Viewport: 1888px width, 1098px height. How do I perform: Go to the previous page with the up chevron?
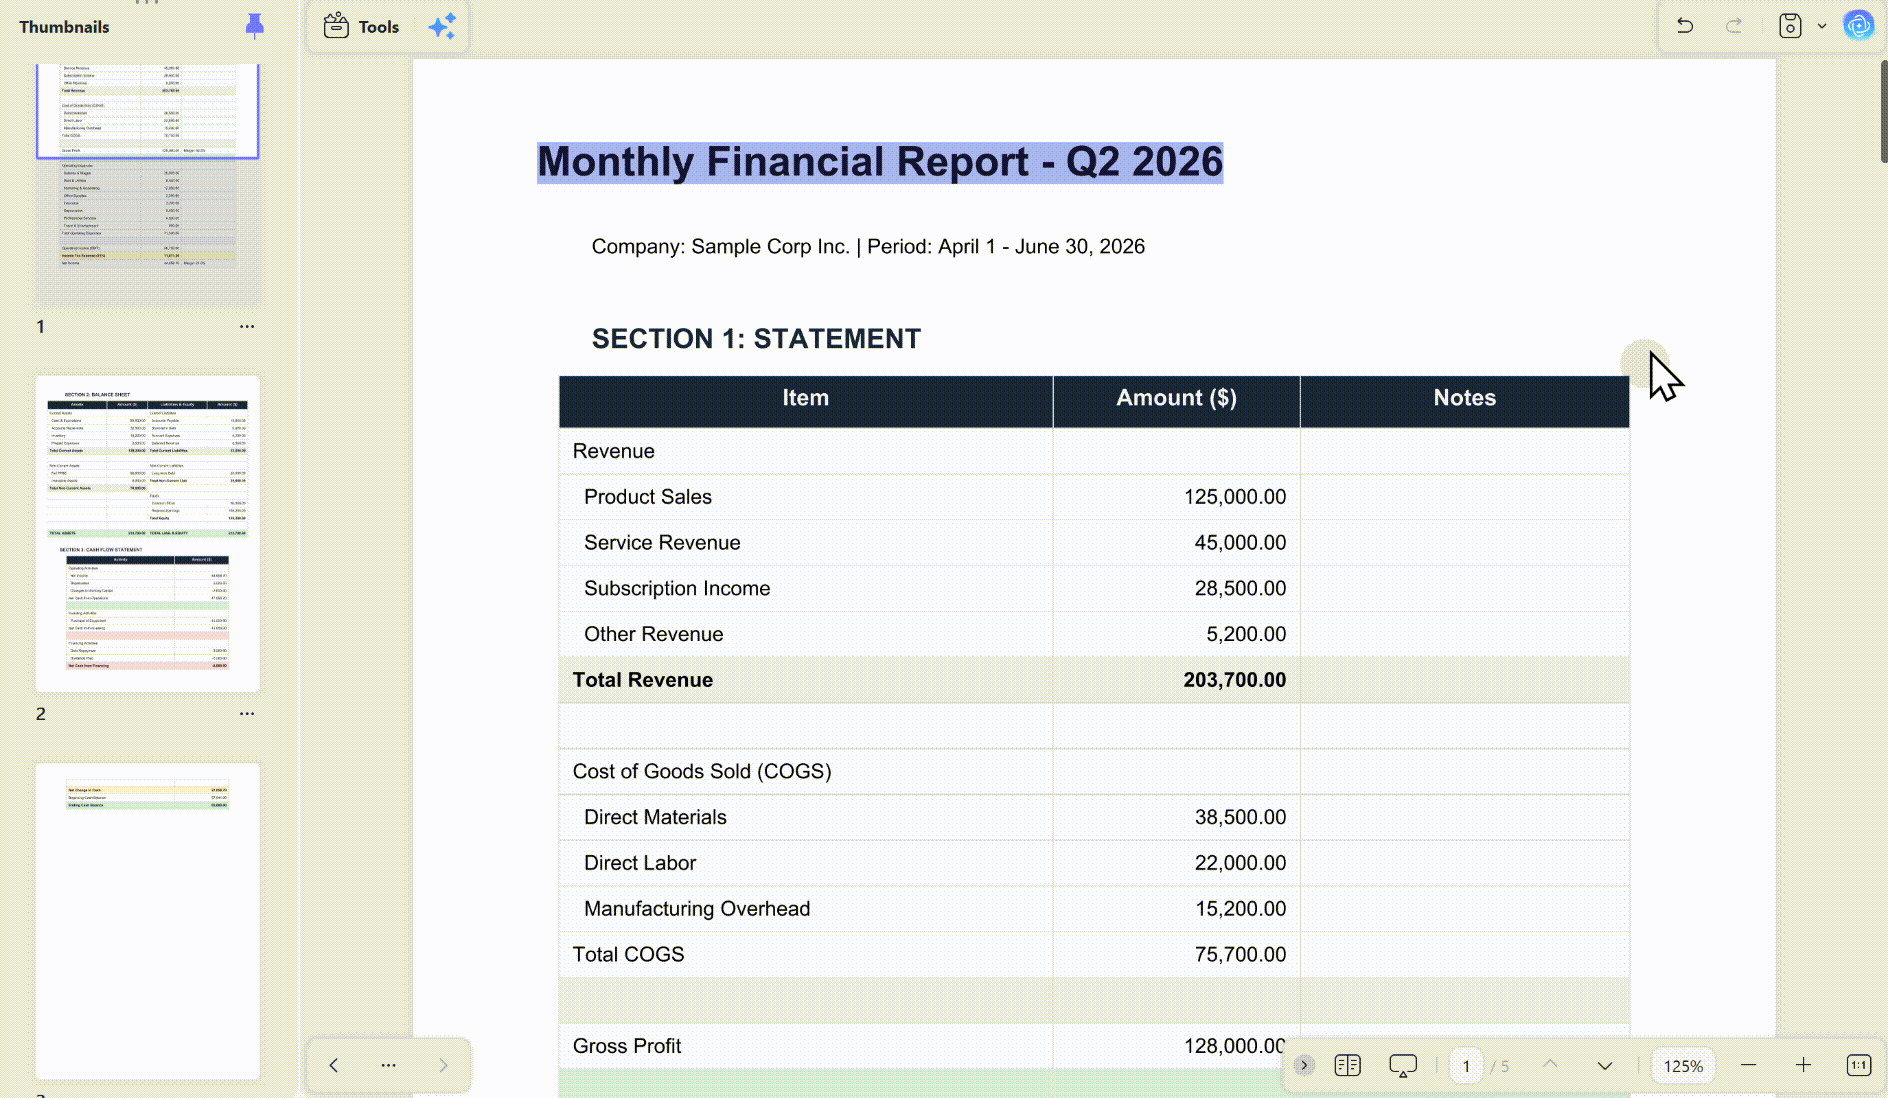pos(1550,1065)
